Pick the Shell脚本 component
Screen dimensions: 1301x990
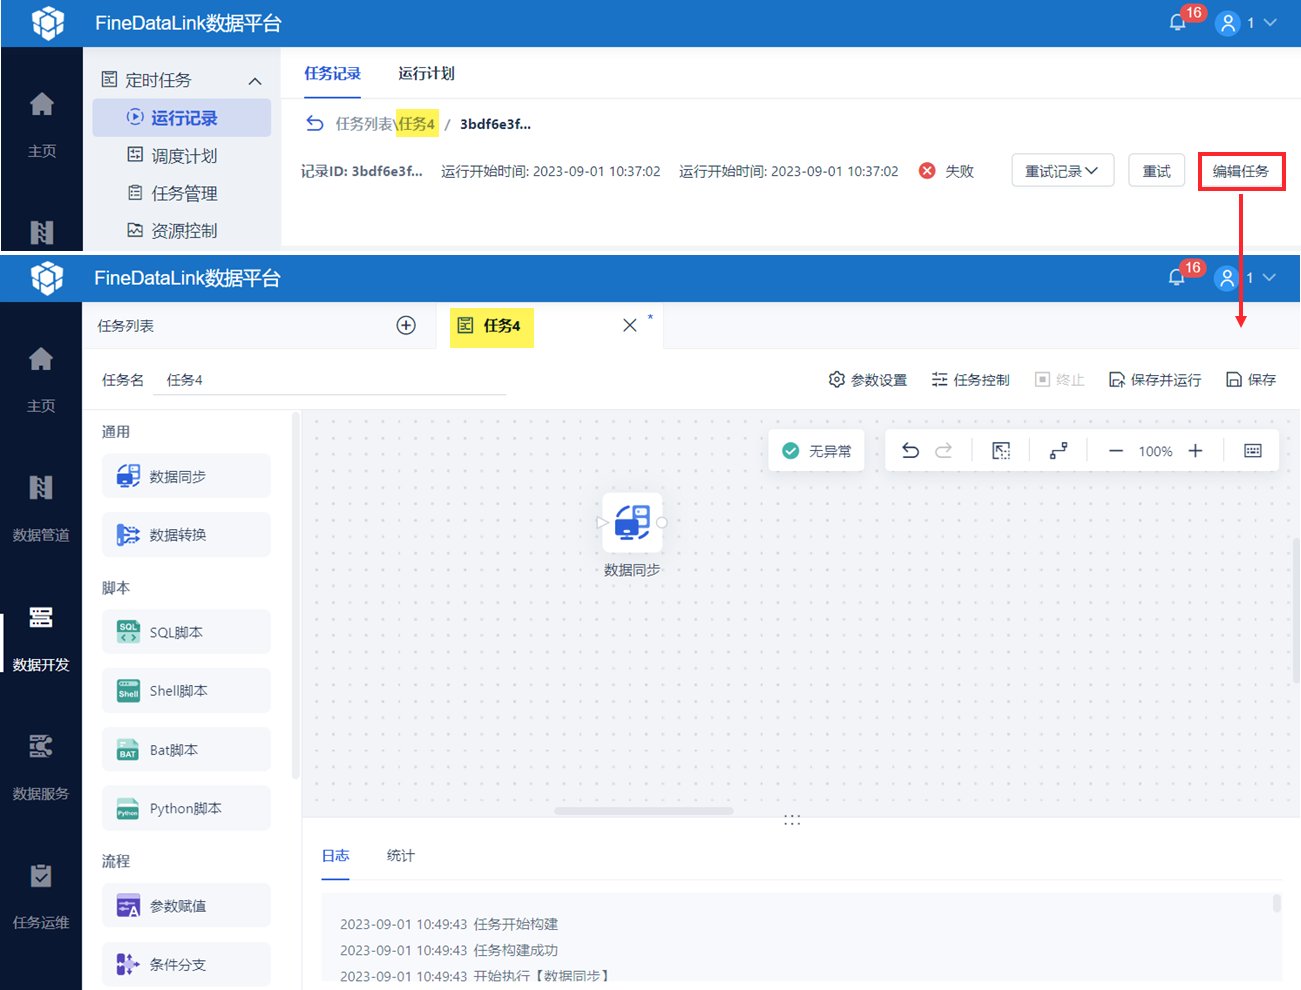[186, 691]
